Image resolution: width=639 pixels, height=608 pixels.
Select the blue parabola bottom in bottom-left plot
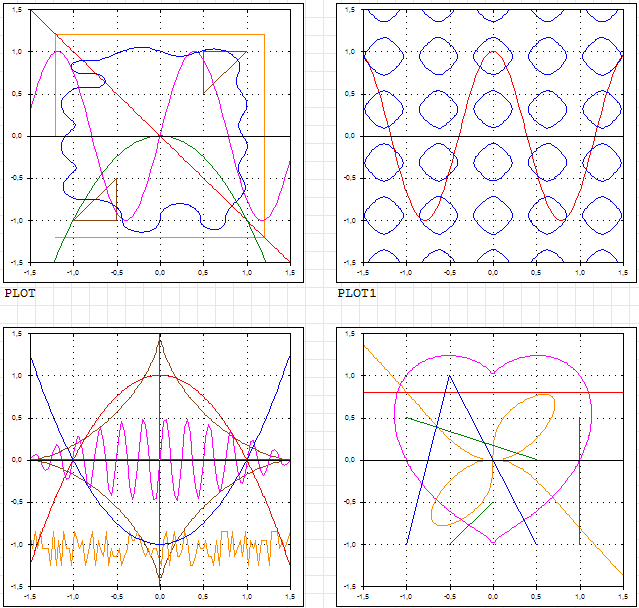(160, 544)
